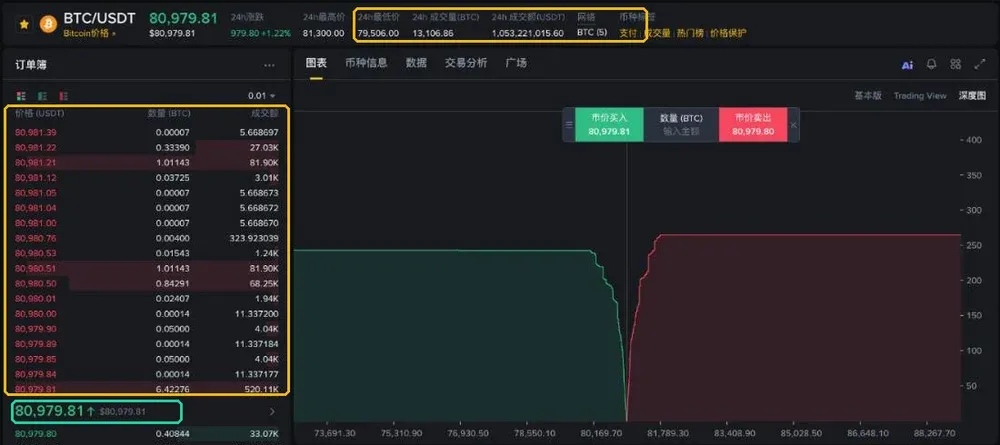Open the 币种信息 tab
1000x445 pixels.
click(x=366, y=63)
